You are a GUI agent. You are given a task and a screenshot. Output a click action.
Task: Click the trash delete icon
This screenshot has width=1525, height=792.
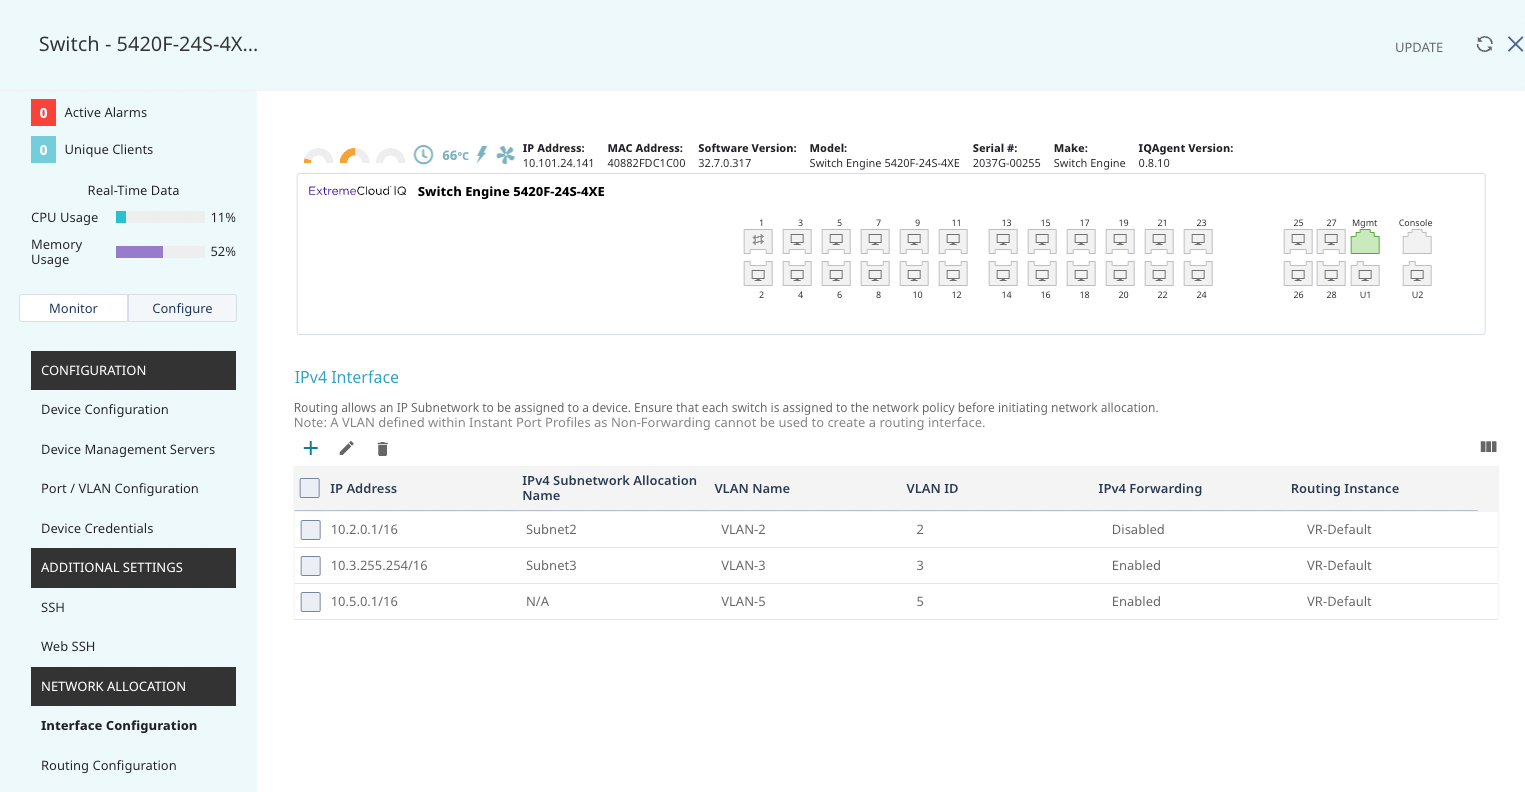click(382, 449)
